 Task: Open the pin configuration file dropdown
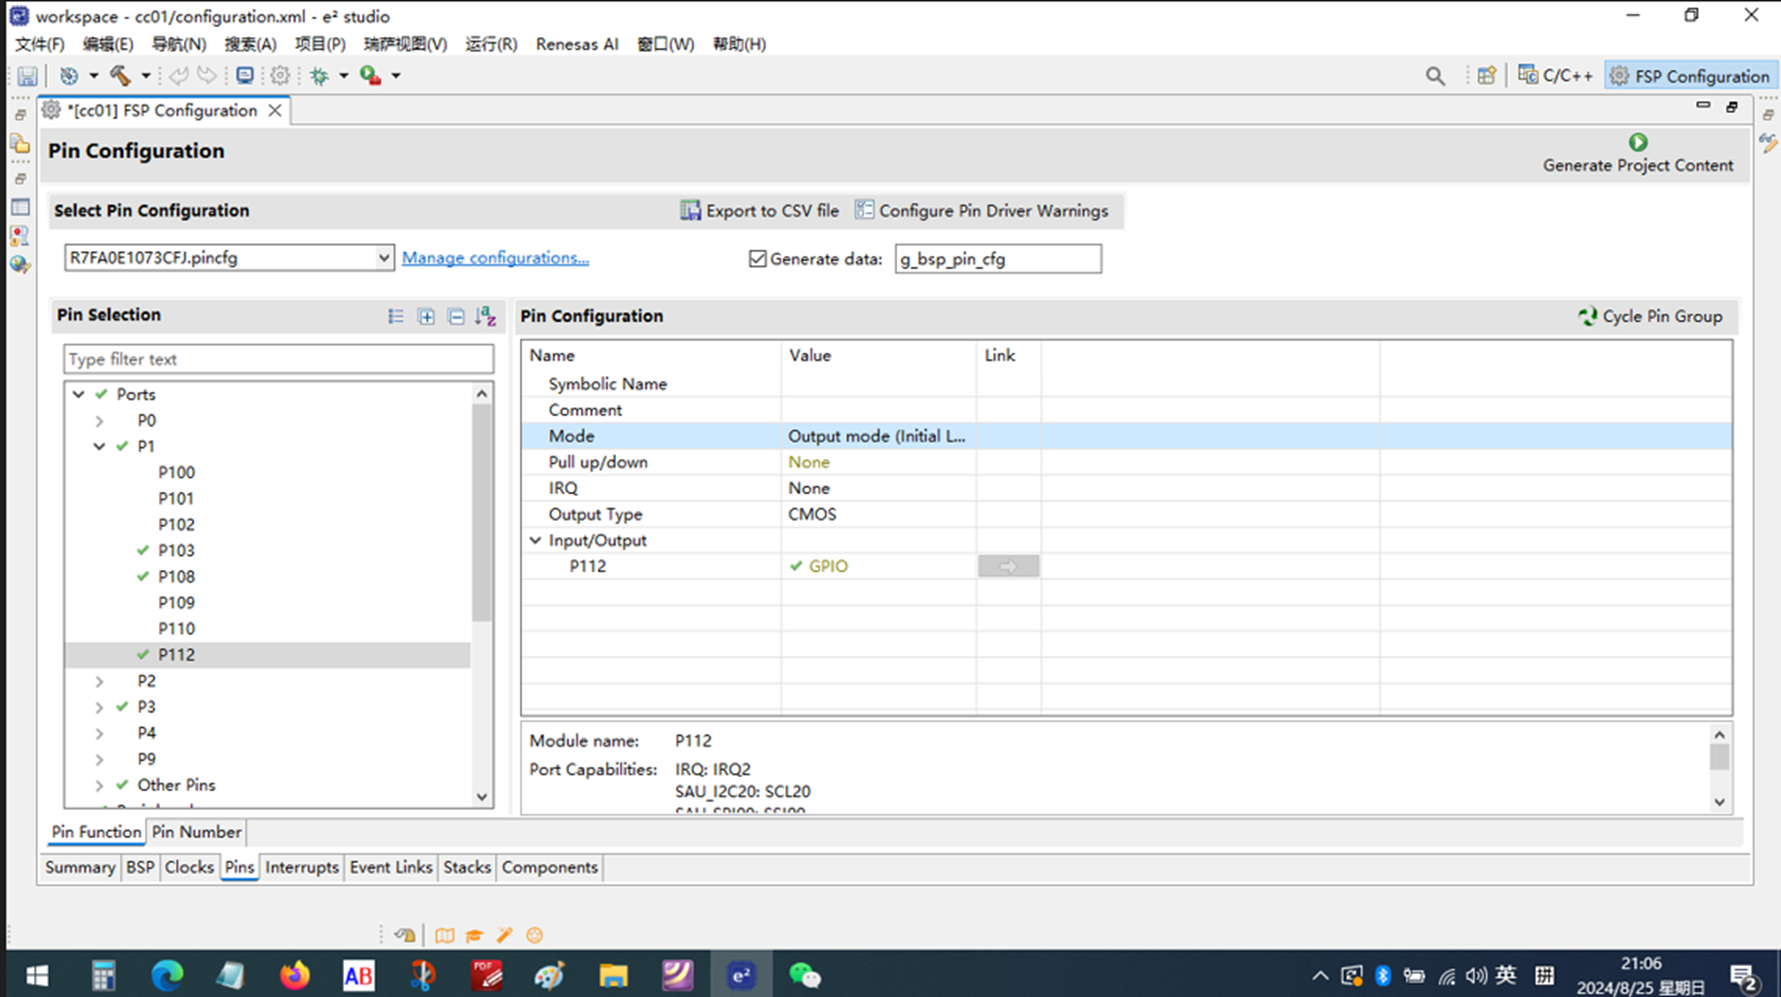point(384,258)
